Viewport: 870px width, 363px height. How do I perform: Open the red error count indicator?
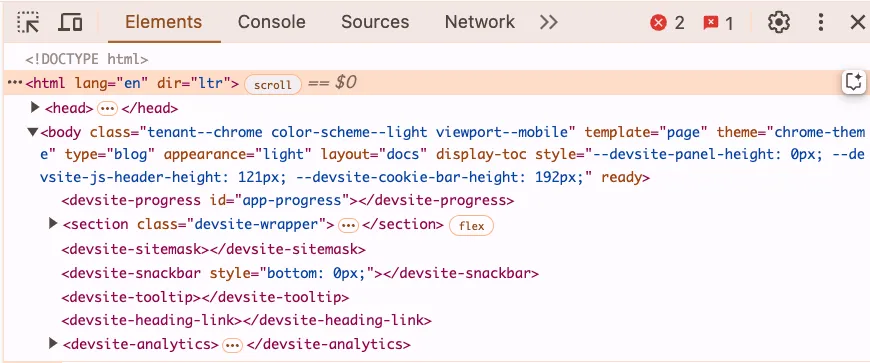(667, 23)
